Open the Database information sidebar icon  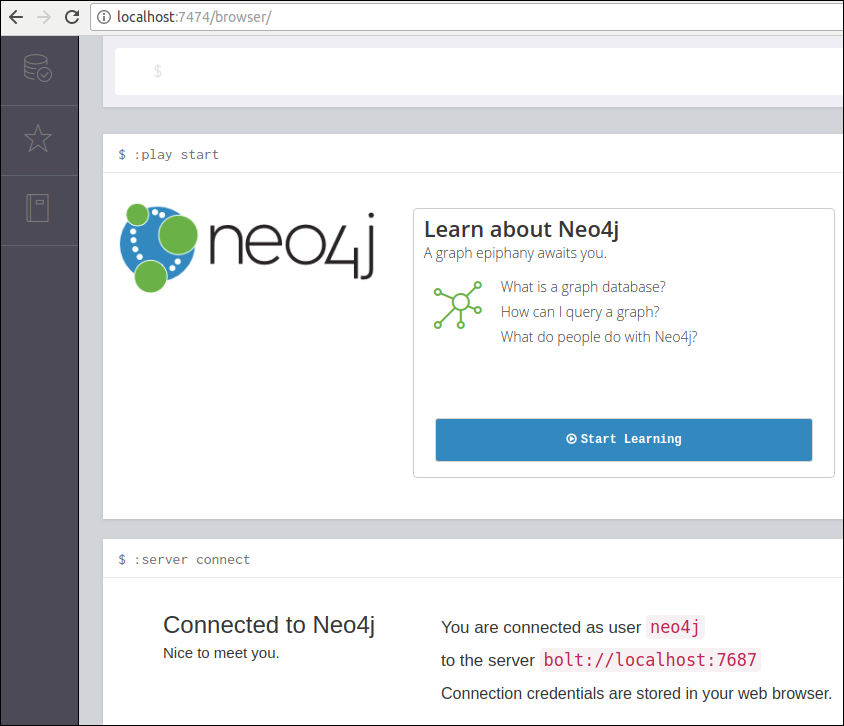coord(38,68)
